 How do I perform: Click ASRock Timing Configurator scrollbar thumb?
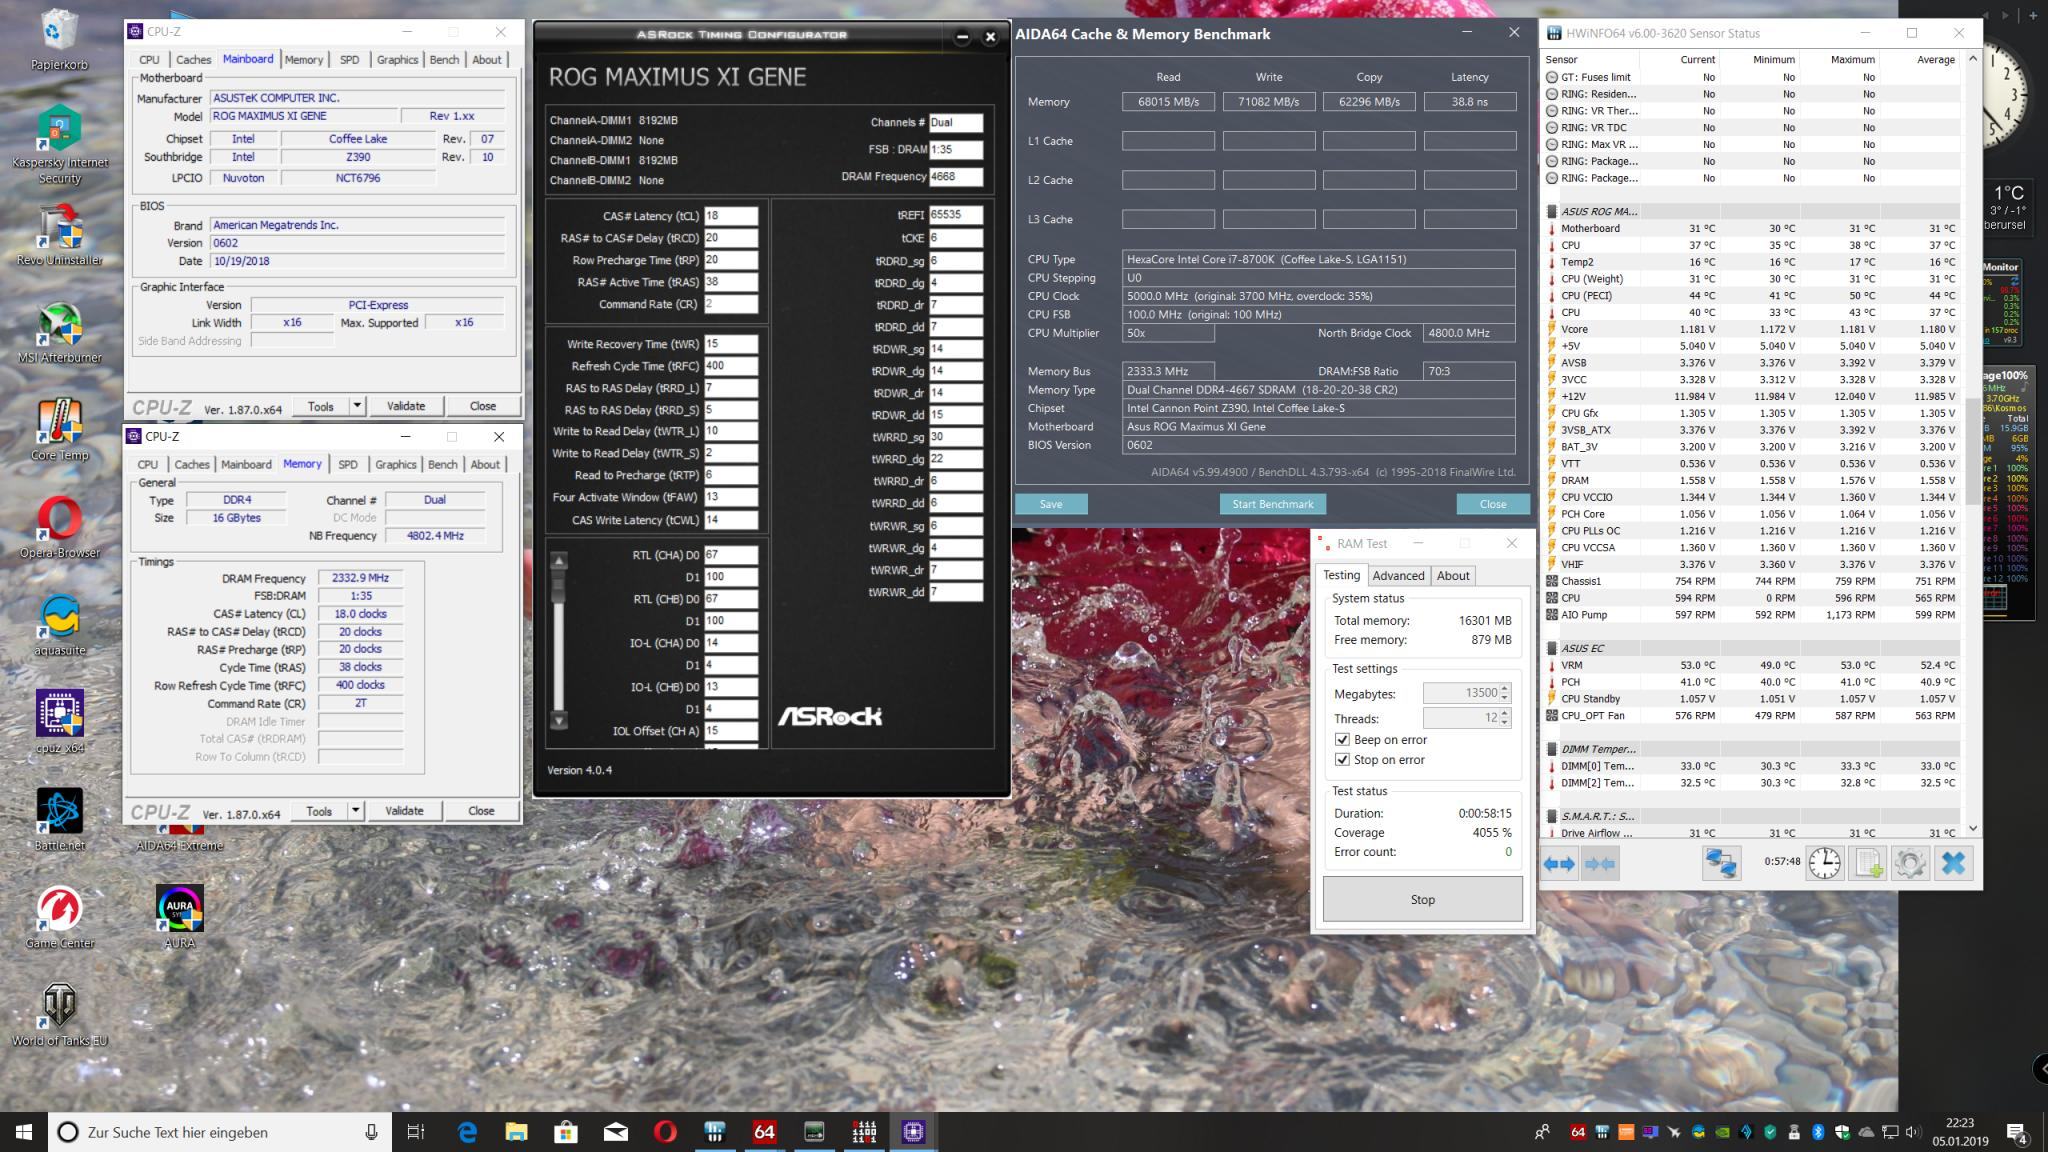[559, 587]
